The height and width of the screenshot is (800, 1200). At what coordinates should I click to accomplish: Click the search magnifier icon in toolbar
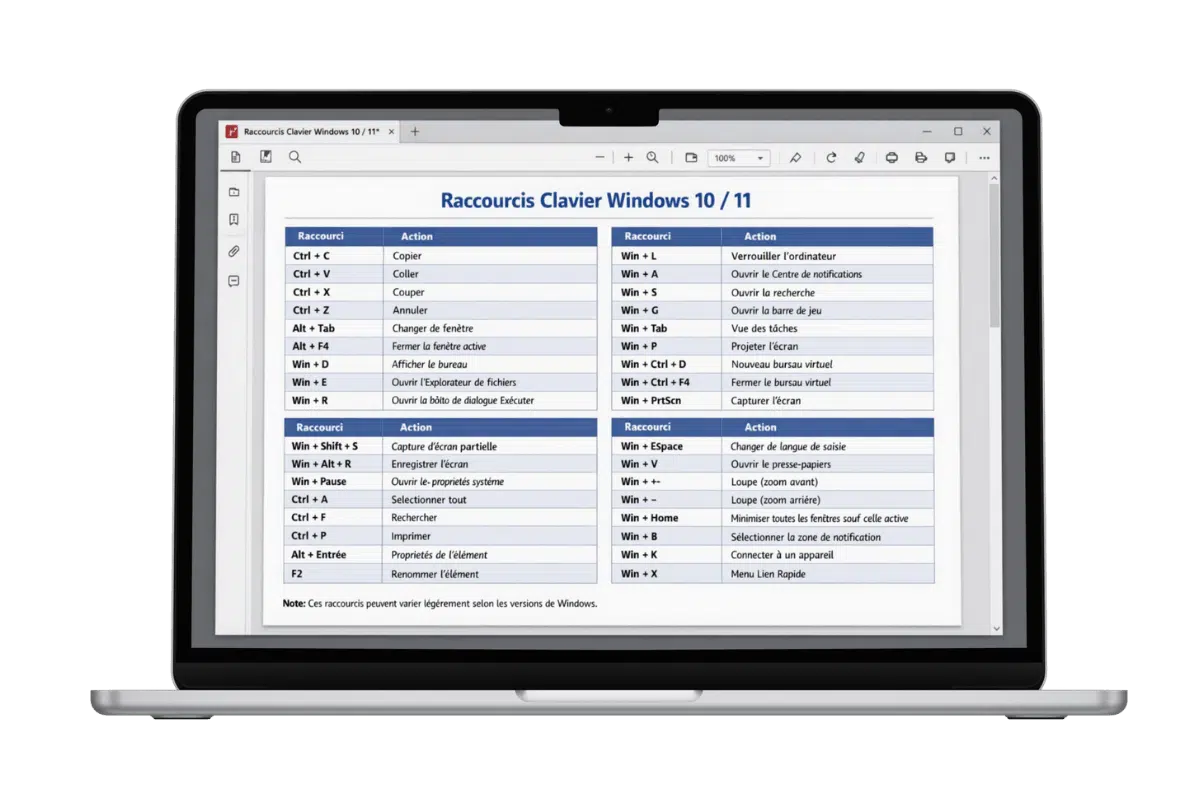[x=295, y=157]
